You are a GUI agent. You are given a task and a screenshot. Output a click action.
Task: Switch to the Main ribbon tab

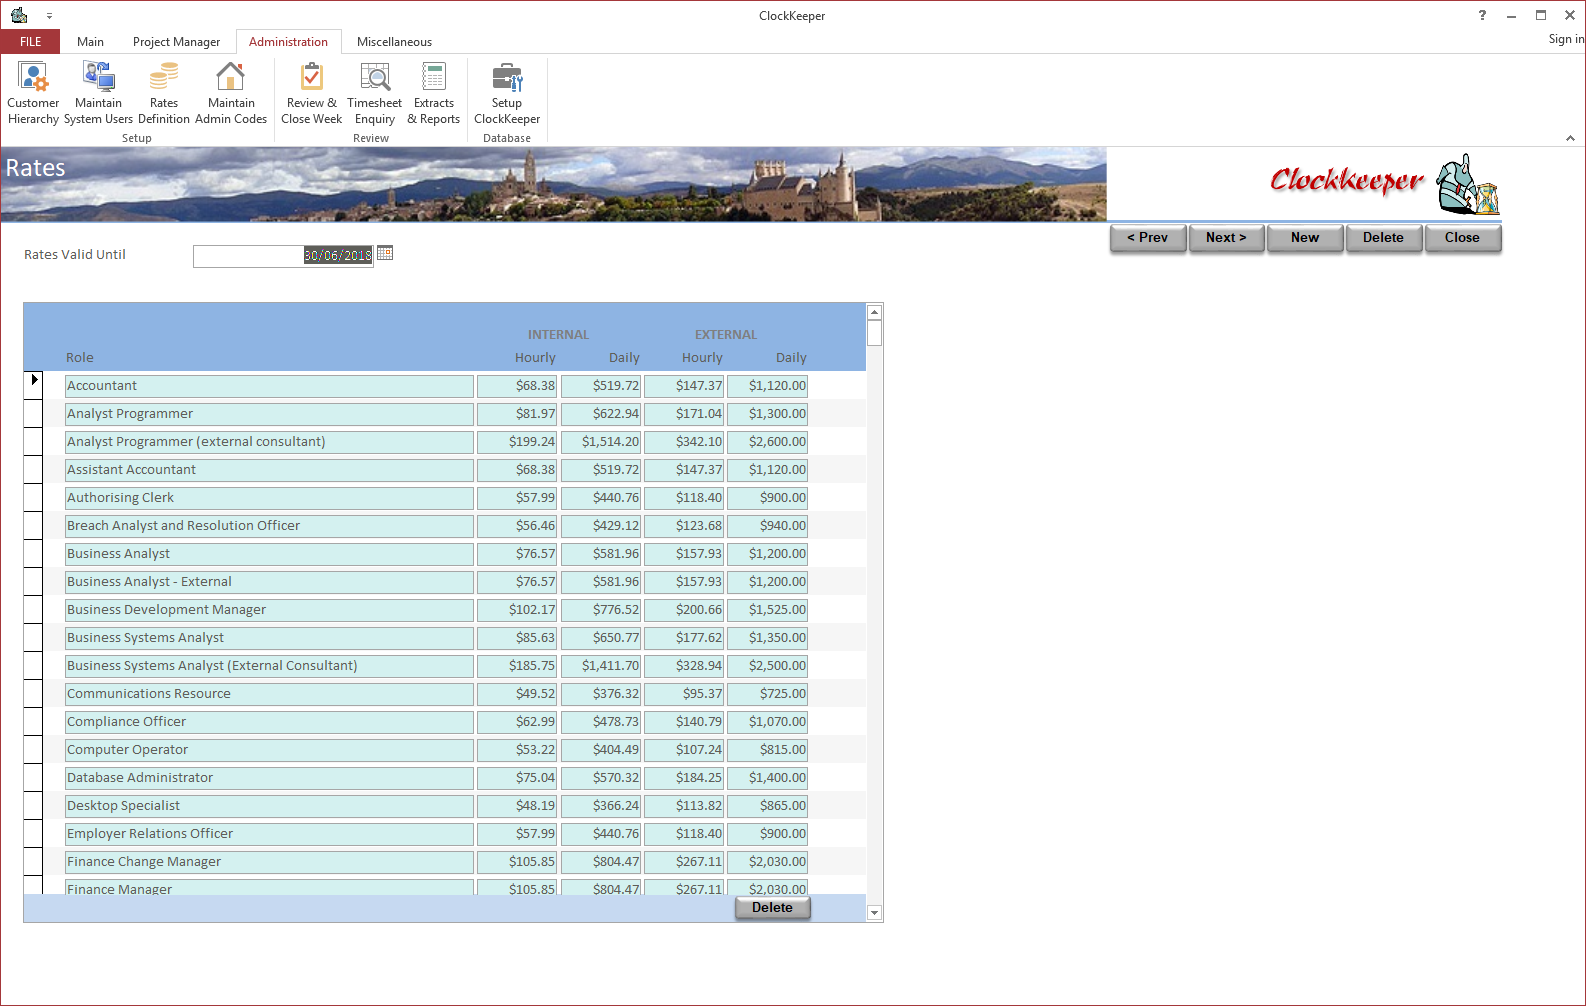(x=90, y=42)
